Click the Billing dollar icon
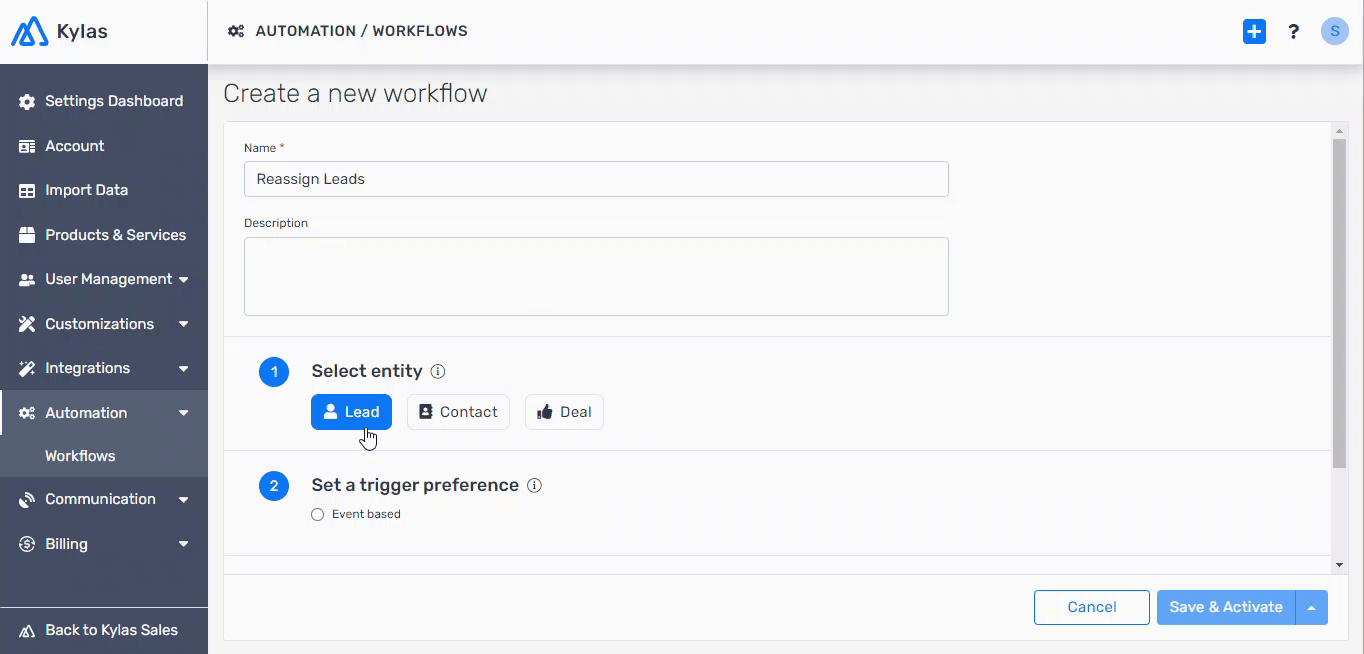 click(x=27, y=544)
